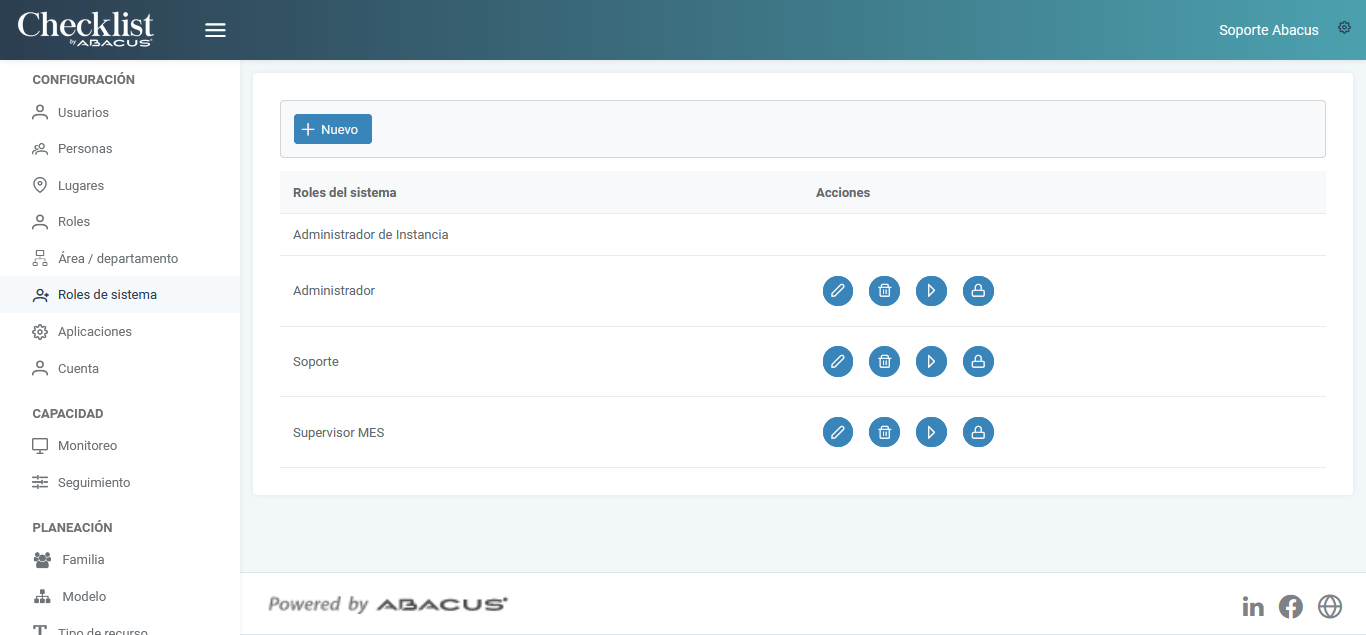This screenshot has height=635, width=1366.
Task: Click the Facebook footer icon
Action: pos(1291,606)
